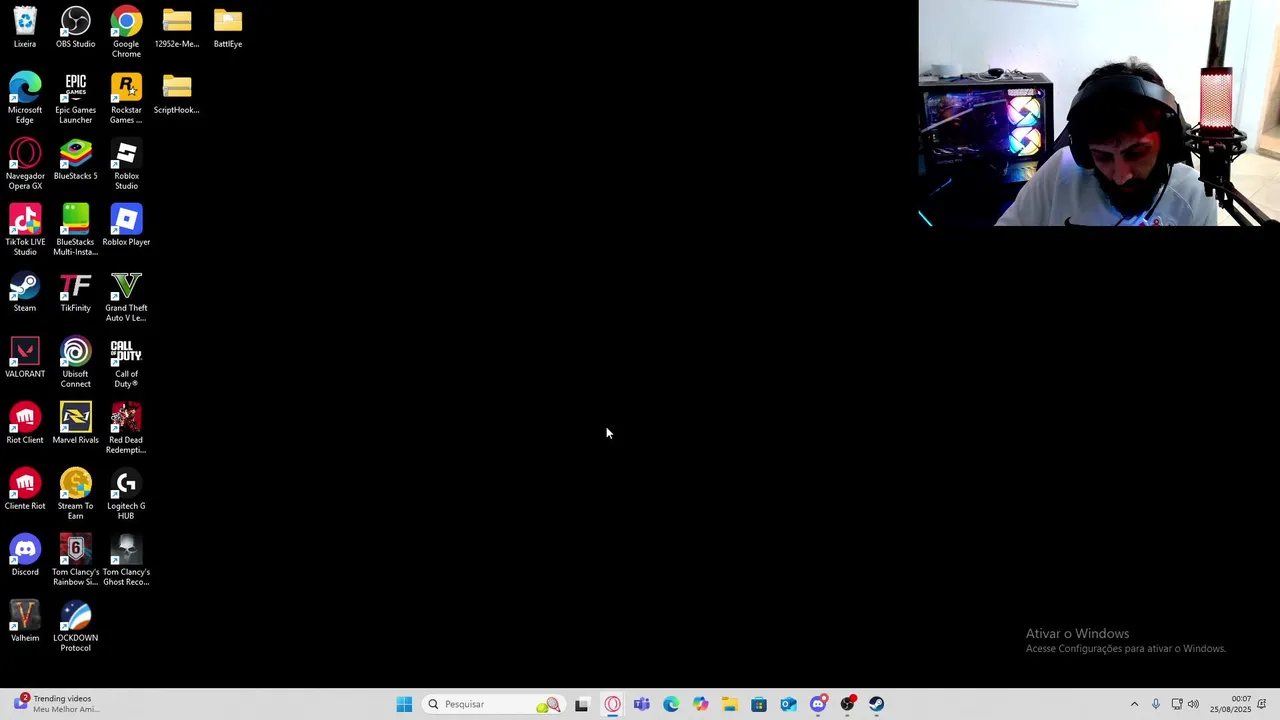Viewport: 1280px width, 720px height.
Task: Select the Riot Client shortcut
Action: pos(25,423)
